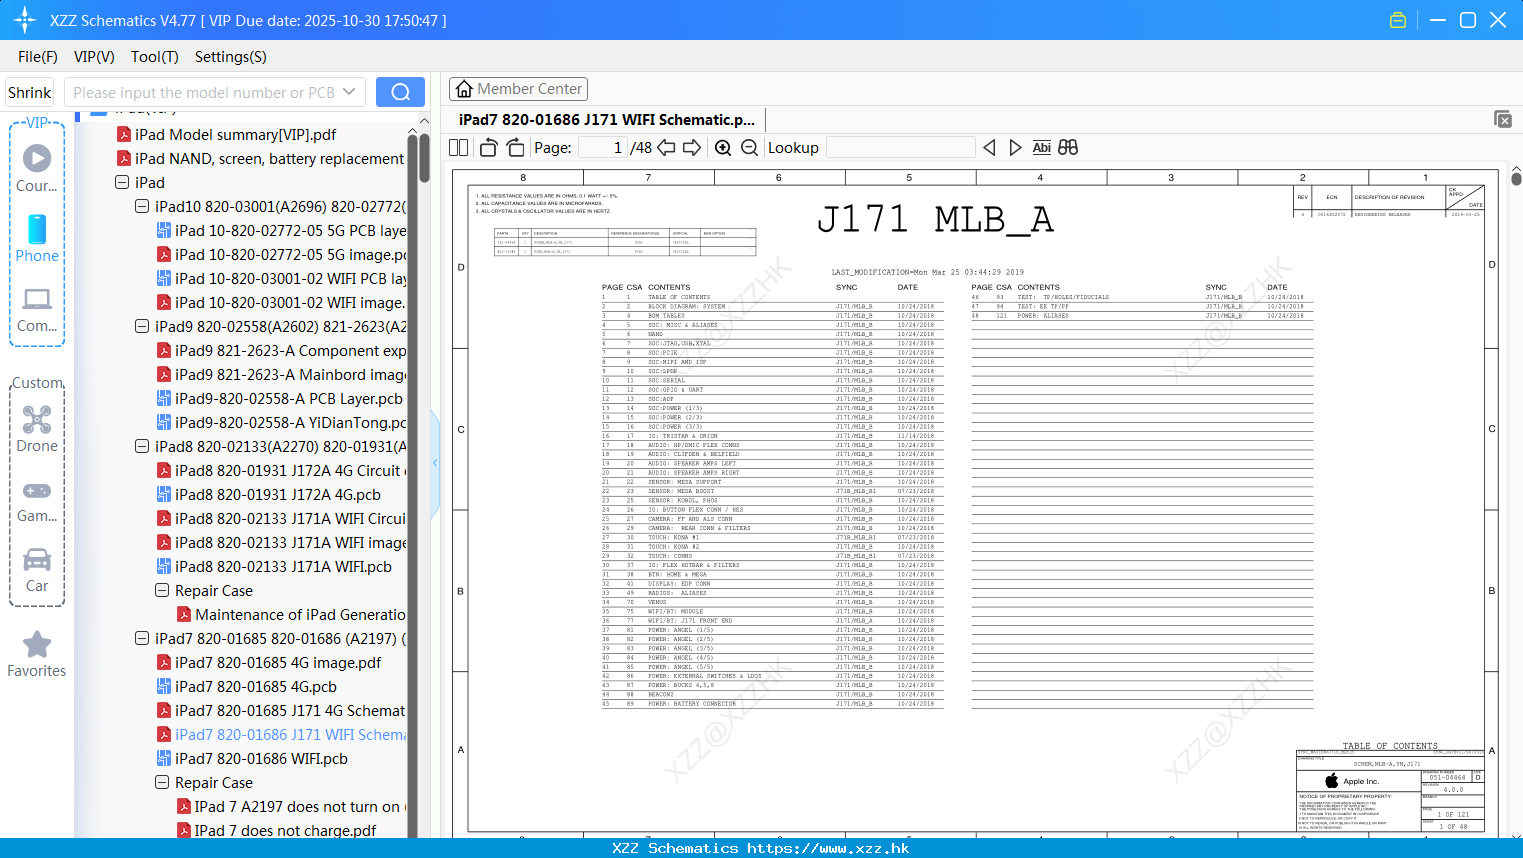Click the page number input field
The width and height of the screenshot is (1523, 858).
pyautogui.click(x=602, y=147)
